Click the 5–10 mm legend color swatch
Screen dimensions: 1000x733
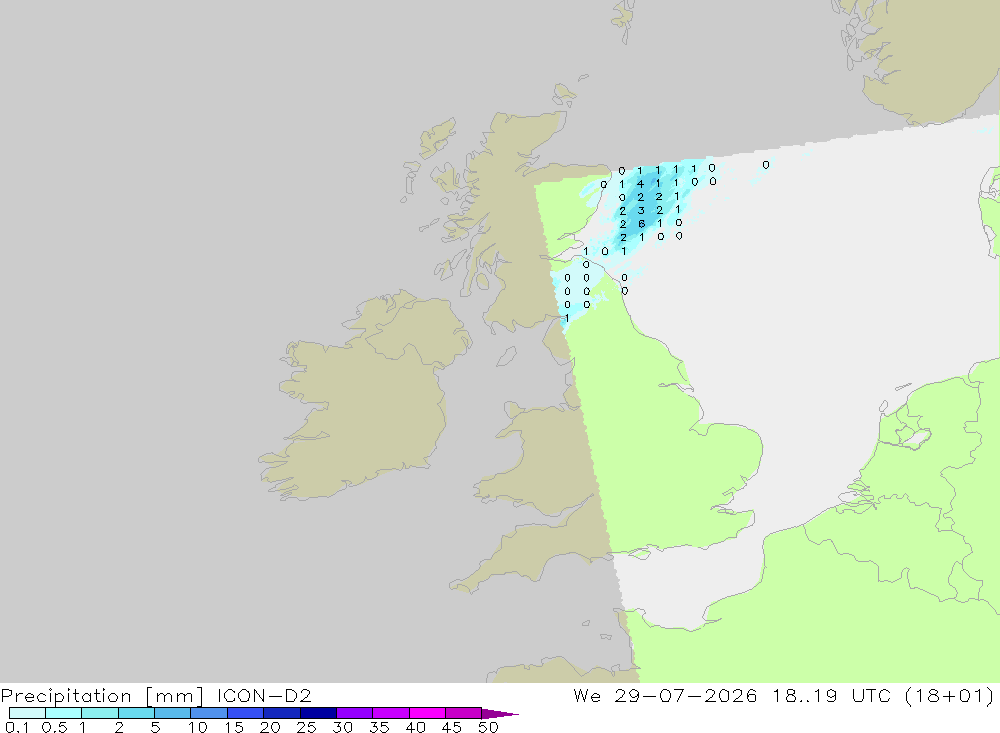(172, 713)
